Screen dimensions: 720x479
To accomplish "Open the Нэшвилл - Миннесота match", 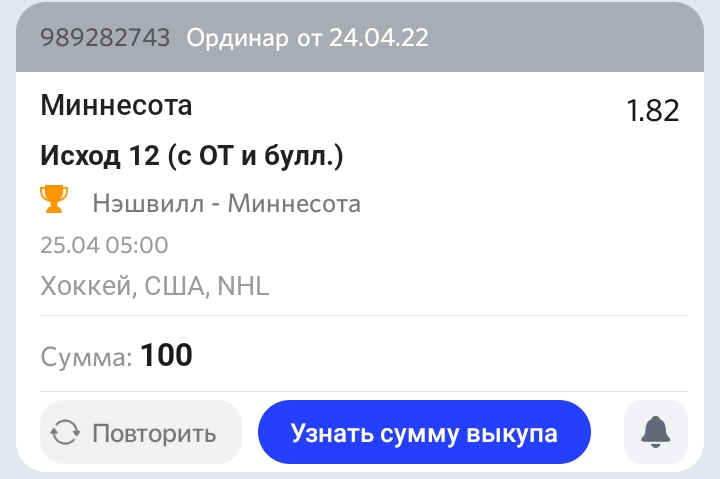I will (x=226, y=204).
